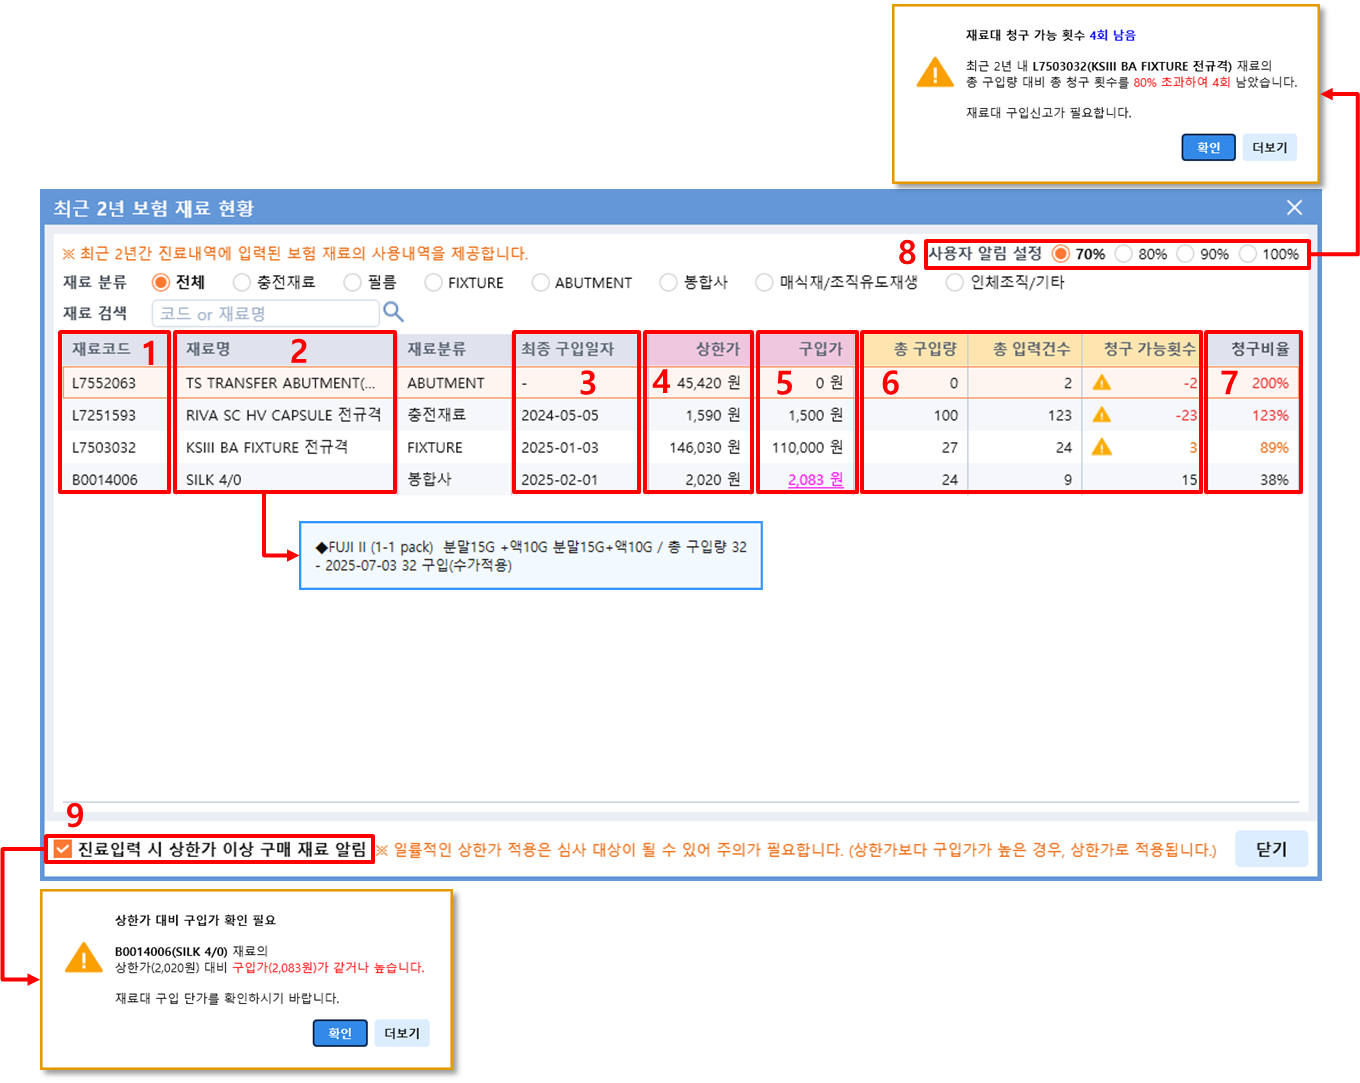Select the 봉합사 category radio button
Viewport: 1360px width, 1083px height.
click(669, 283)
